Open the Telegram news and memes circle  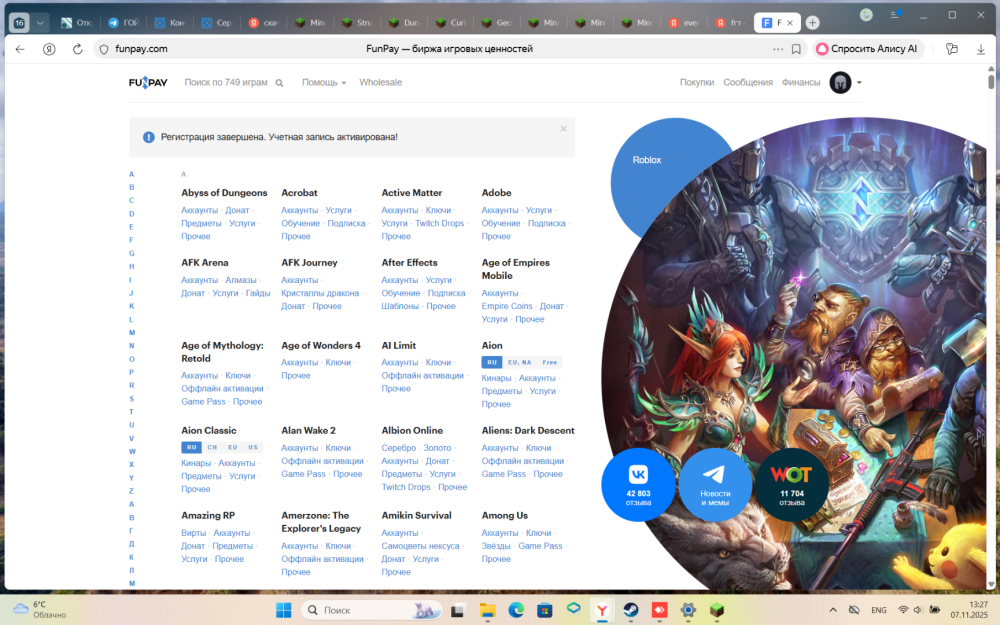pos(715,485)
